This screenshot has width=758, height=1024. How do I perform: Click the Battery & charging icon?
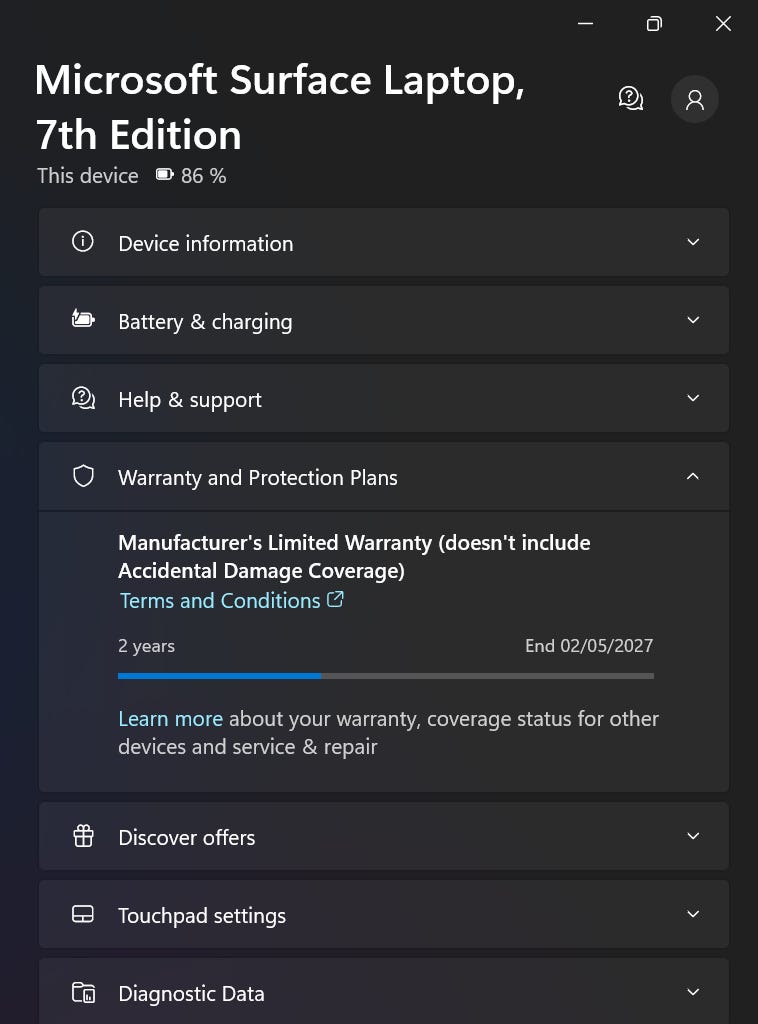point(83,320)
